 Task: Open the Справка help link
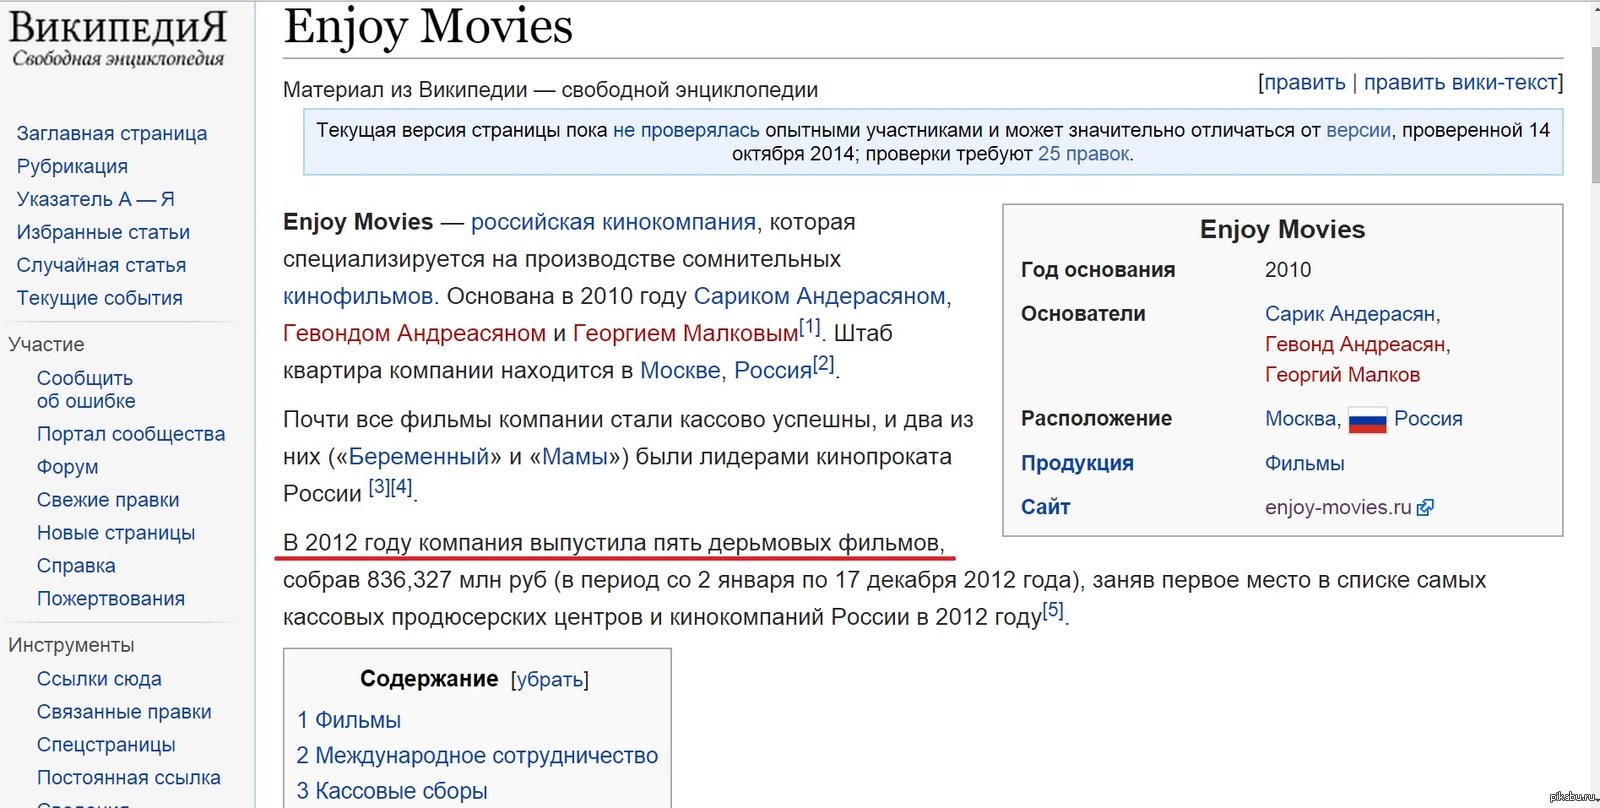click(76, 566)
